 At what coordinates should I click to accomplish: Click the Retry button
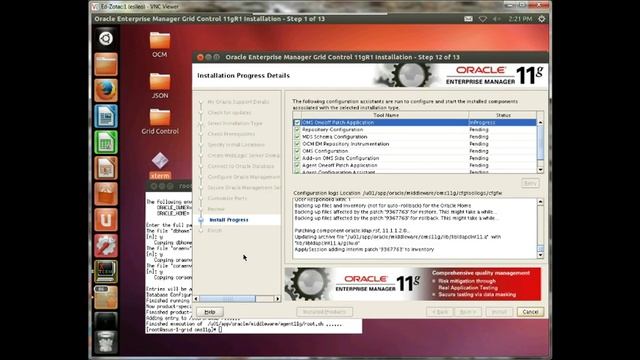tap(530, 184)
